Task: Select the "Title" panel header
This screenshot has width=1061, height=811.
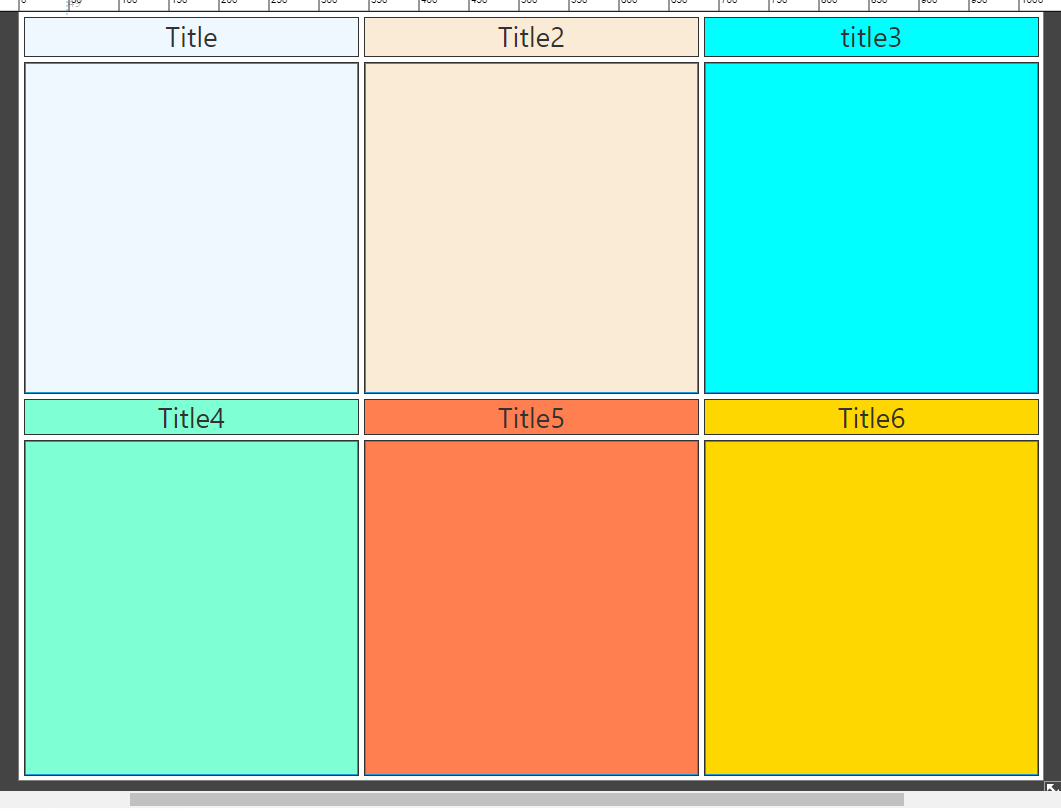Action: click(x=190, y=37)
